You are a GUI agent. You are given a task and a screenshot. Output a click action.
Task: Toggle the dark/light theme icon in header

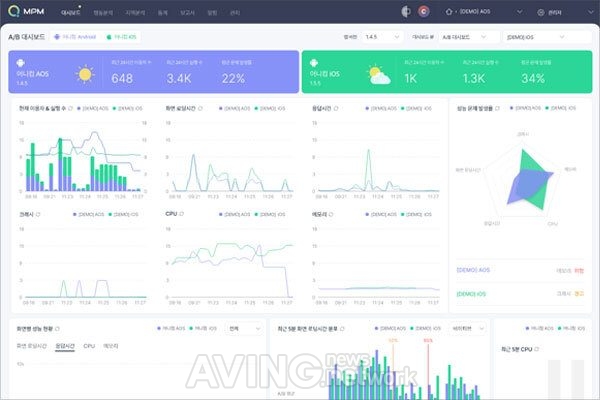click(406, 11)
